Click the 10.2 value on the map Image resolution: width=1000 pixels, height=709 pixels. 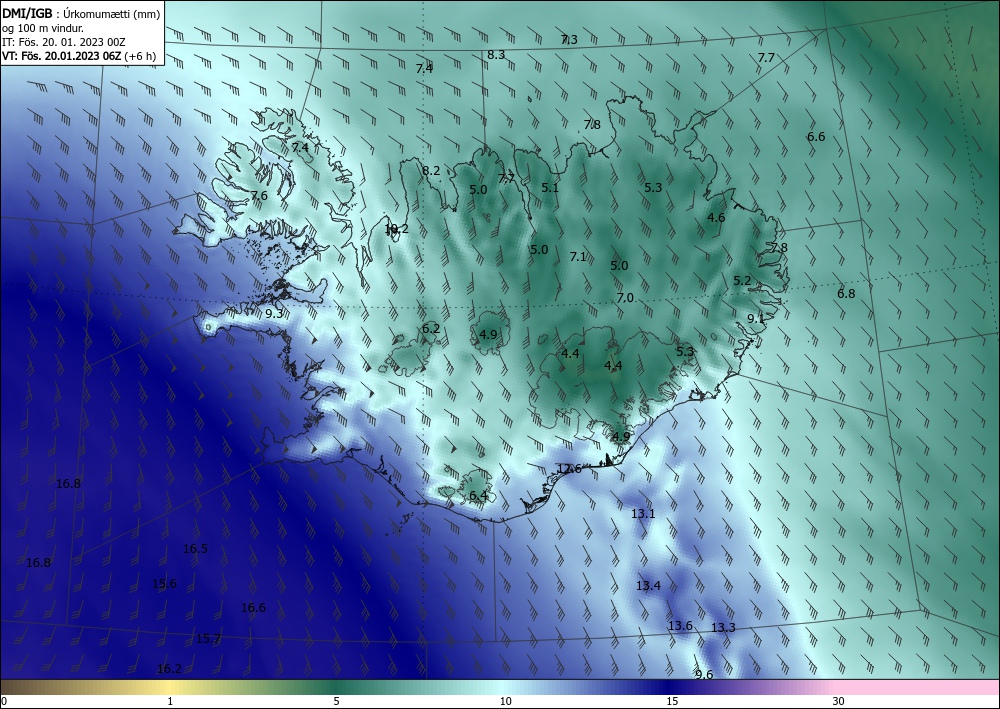pyautogui.click(x=396, y=229)
